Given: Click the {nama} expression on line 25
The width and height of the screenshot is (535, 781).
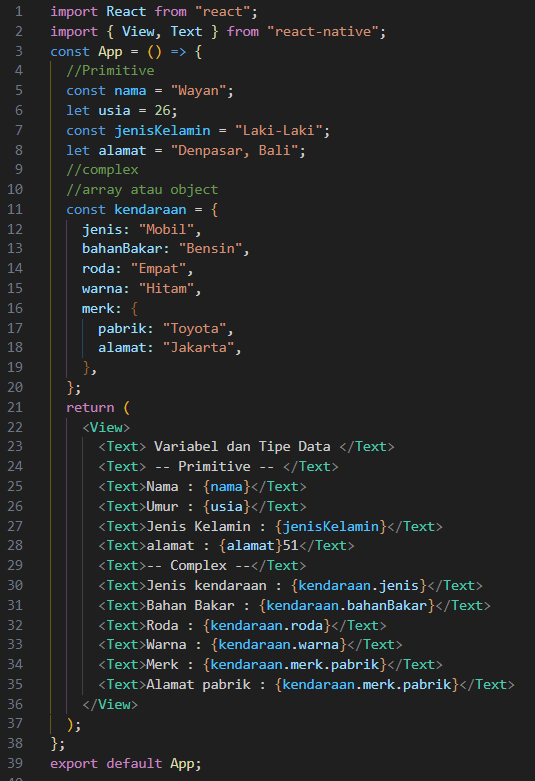Looking at the screenshot, I should 226,487.
